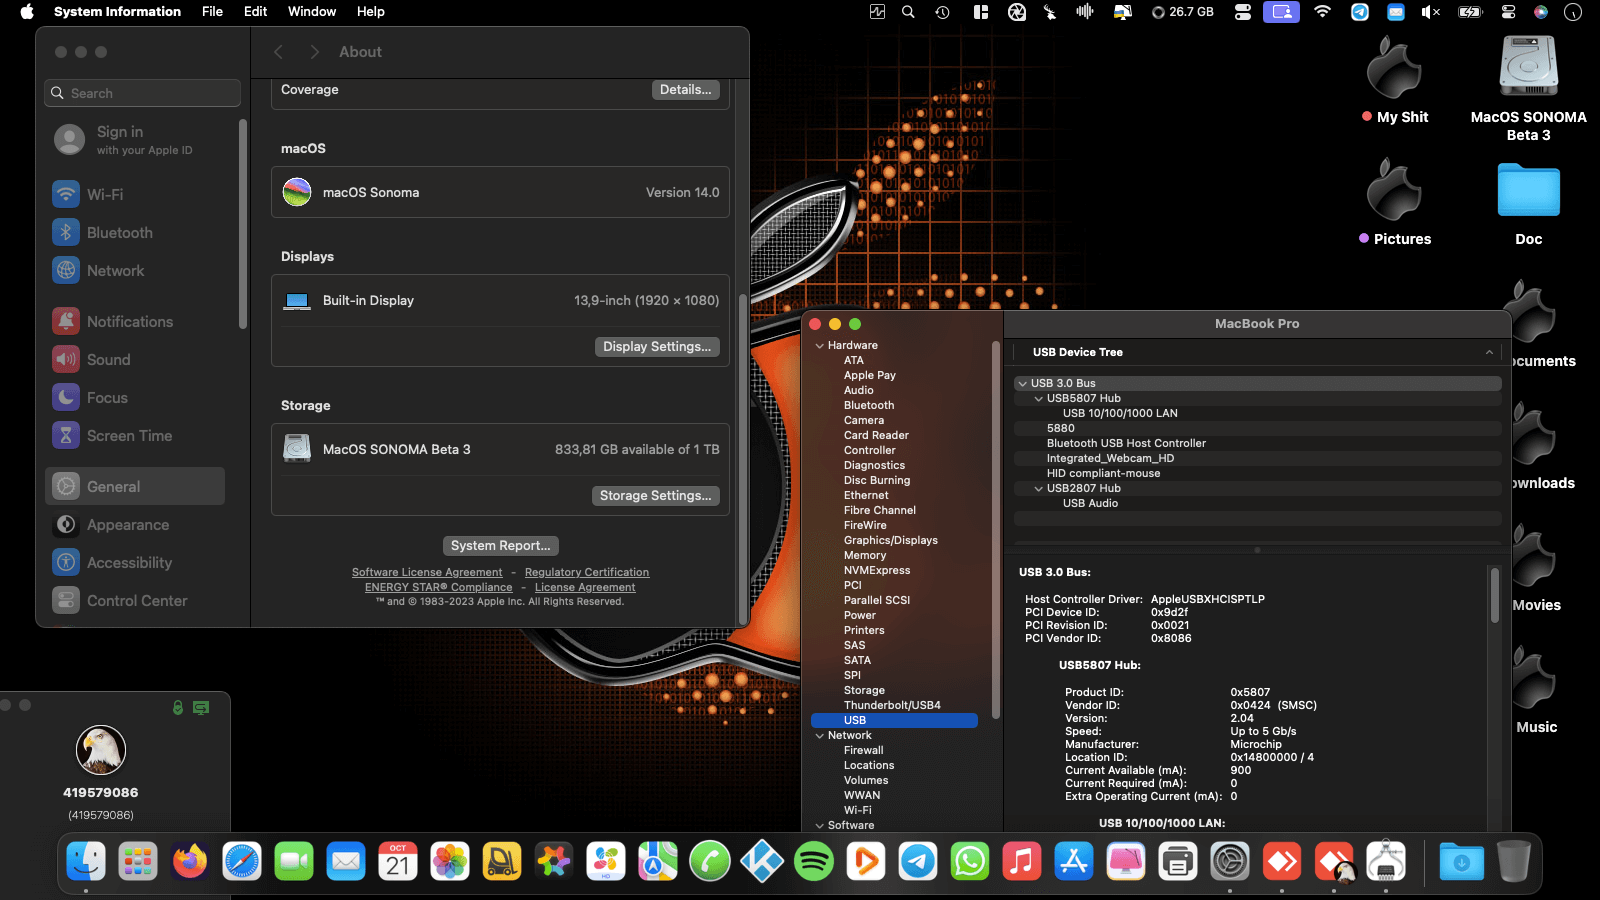
Task: Select Screen Time in the sidebar
Action: [x=135, y=435]
